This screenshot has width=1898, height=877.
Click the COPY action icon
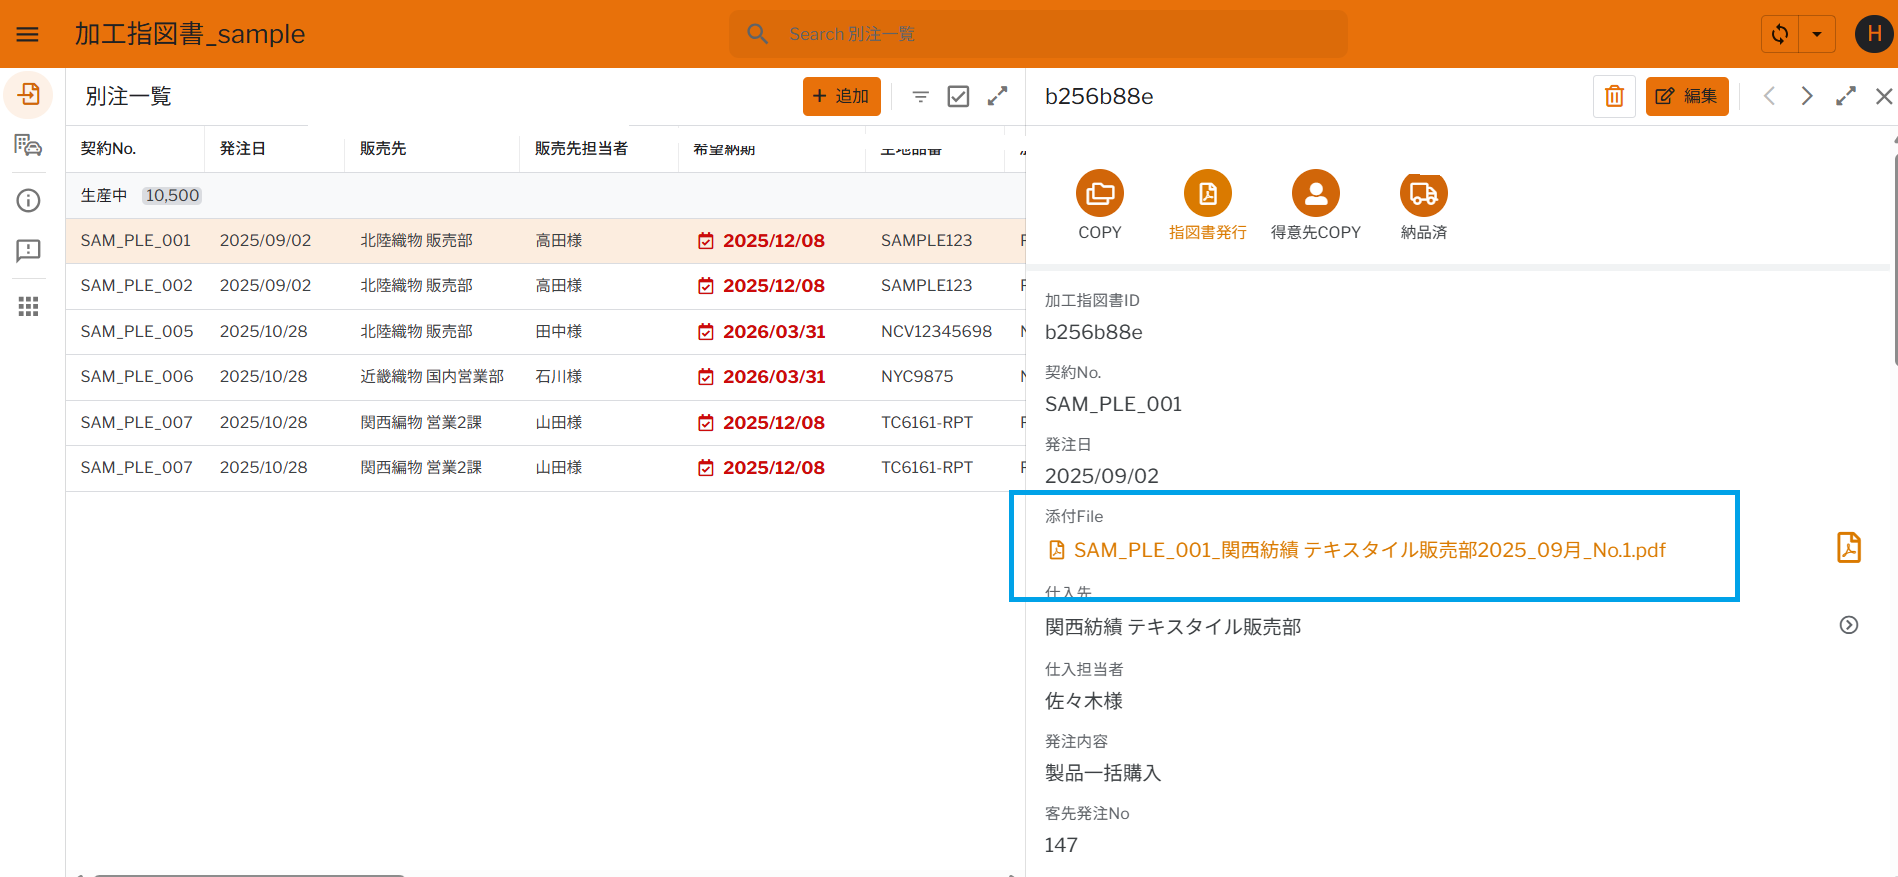(1099, 194)
